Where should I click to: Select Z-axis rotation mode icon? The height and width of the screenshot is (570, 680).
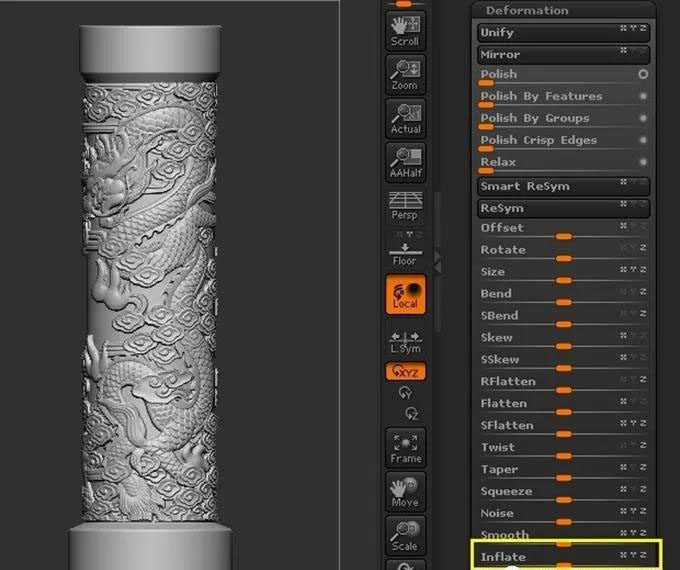coord(411,413)
